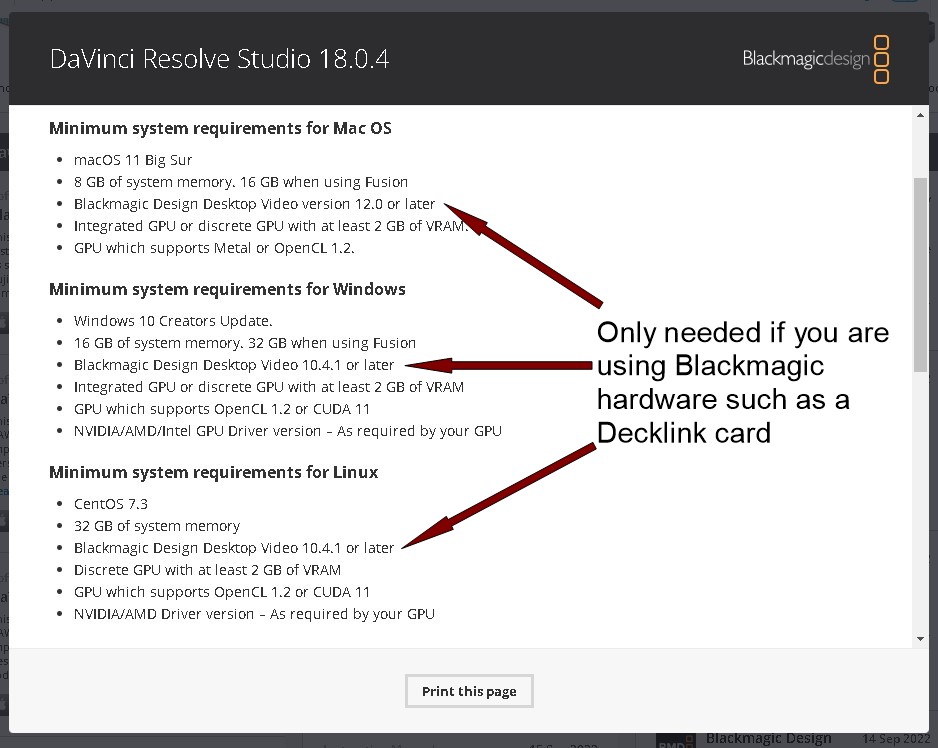Click Linux 'OpenCL 1.2 or CUDA 11' line
Screen dimensions: 938x748
(222, 592)
